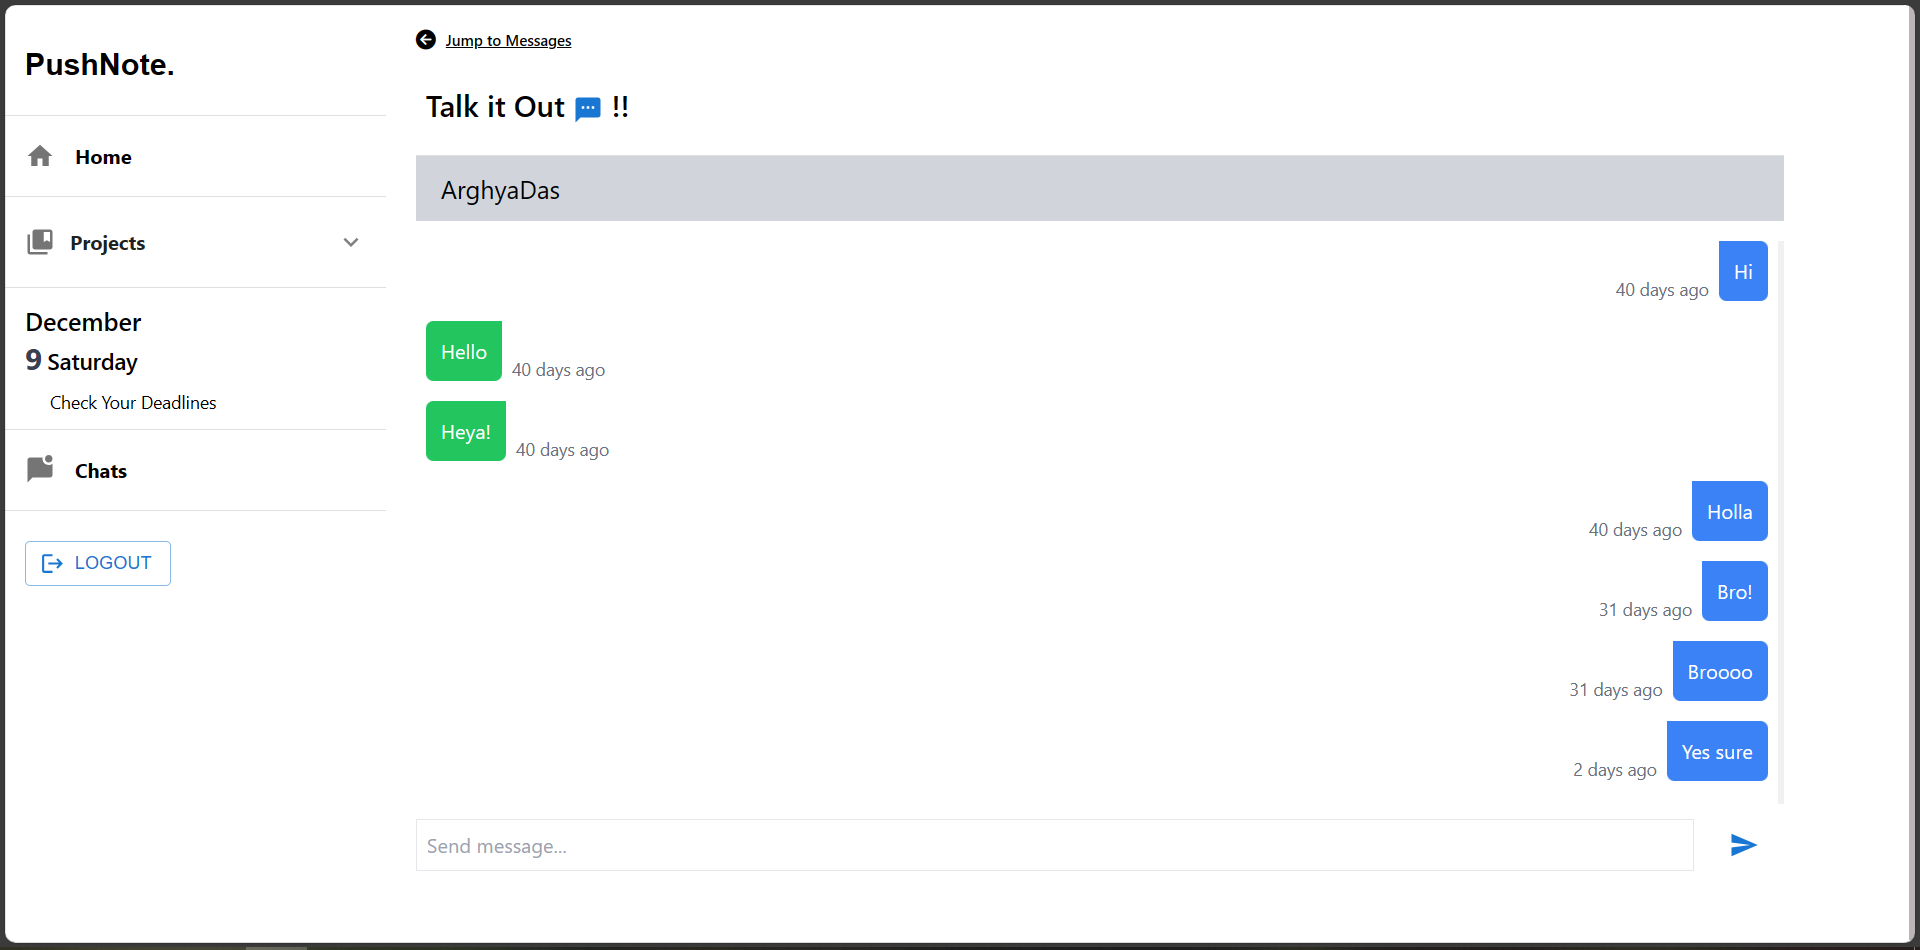The image size is (1920, 950).
Task: Open the Chats section
Action: (101, 470)
